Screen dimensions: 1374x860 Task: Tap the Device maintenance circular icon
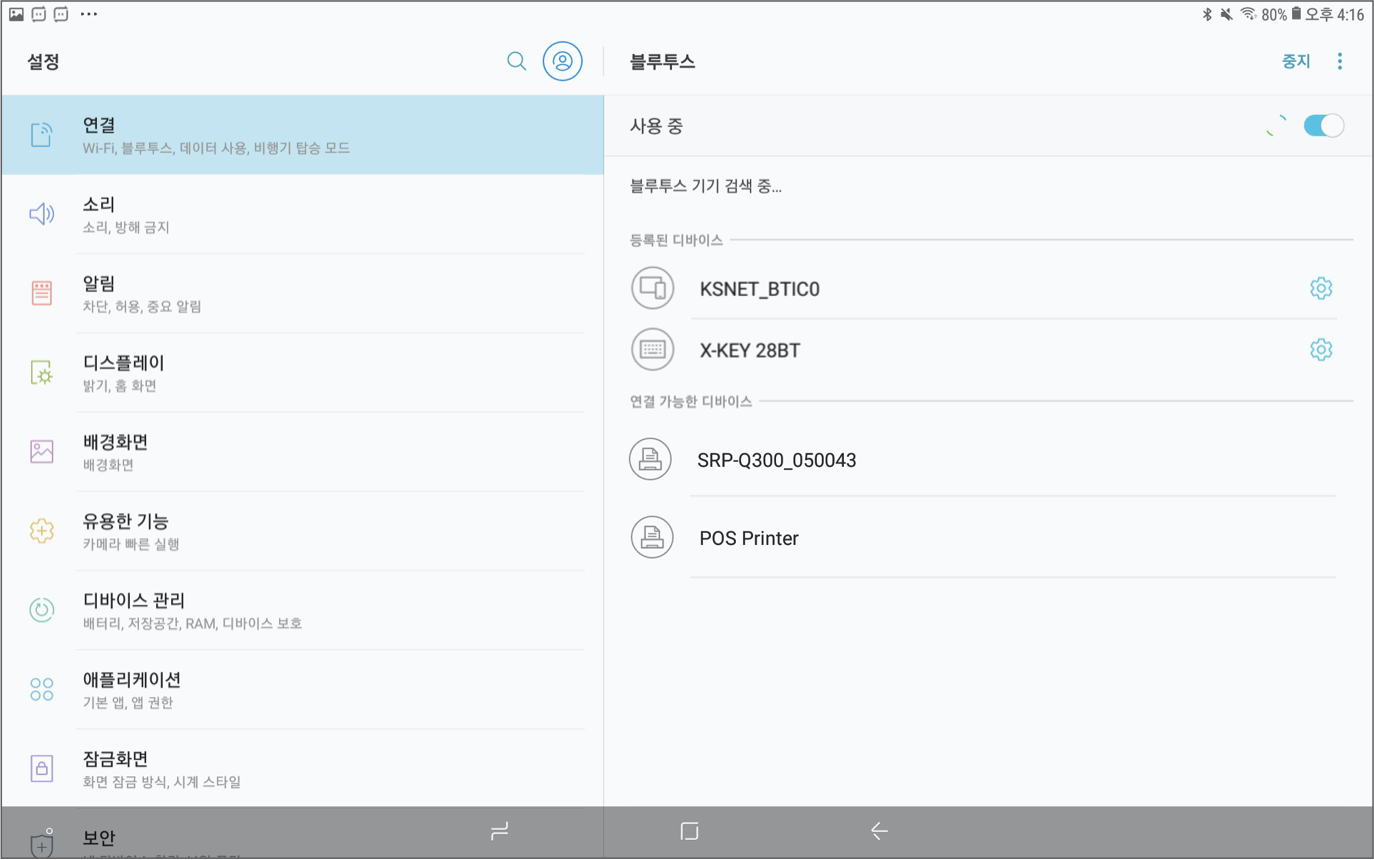(41, 610)
